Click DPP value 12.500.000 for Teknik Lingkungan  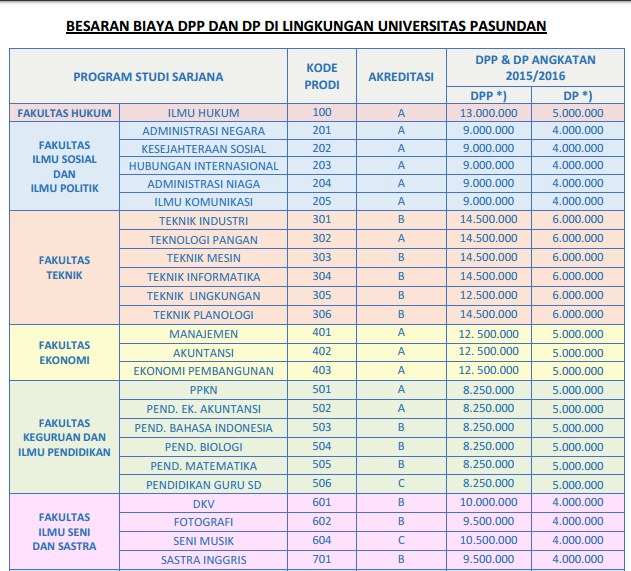[489, 295]
